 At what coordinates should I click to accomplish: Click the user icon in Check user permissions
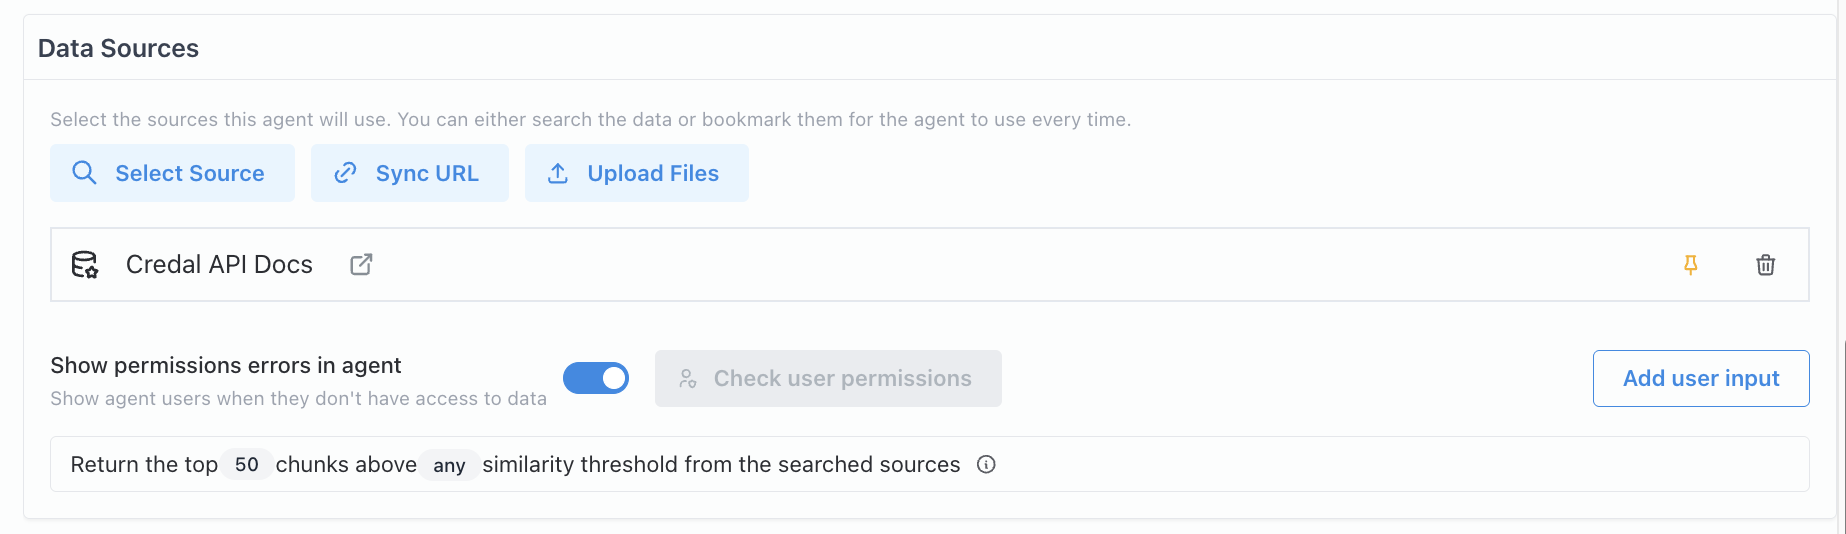688,379
